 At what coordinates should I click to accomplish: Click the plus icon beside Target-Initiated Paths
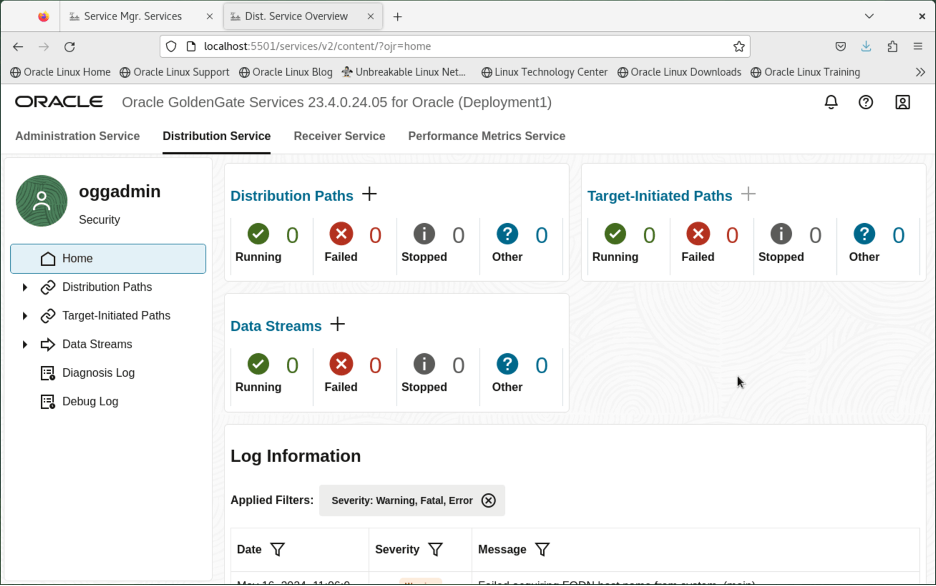(748, 194)
